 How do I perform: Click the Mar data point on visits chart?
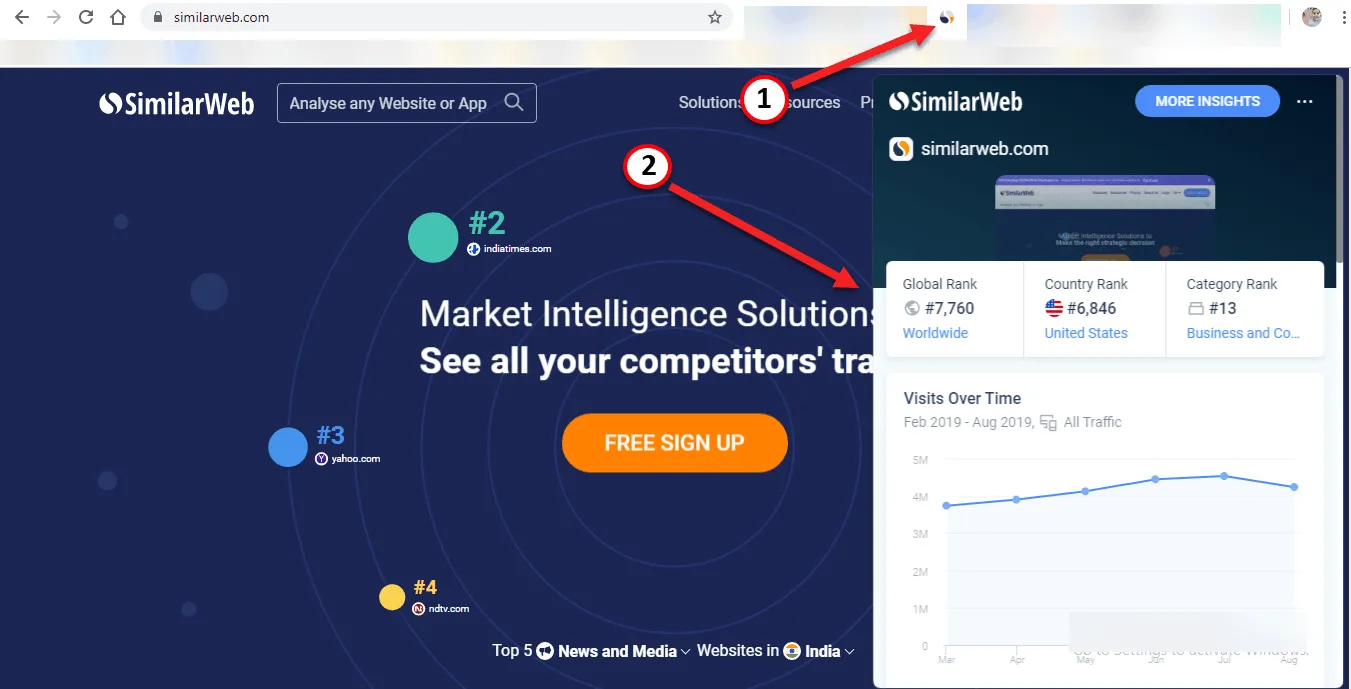point(946,506)
